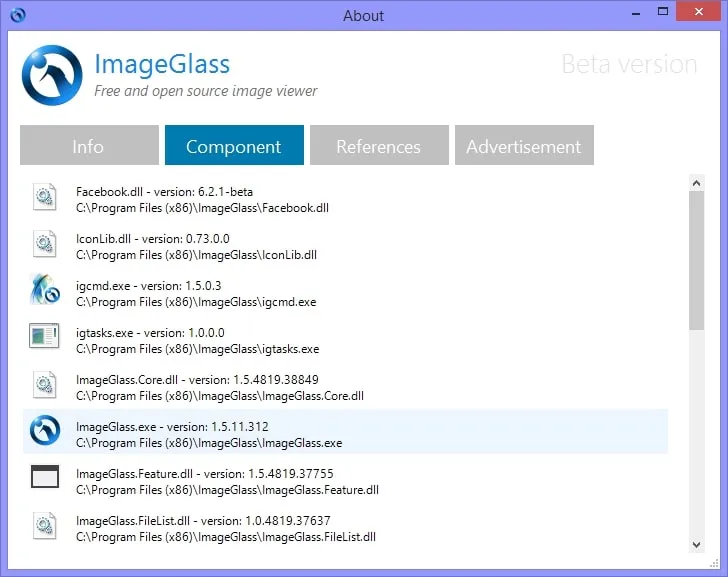Screen dimensions: 728x577
Task: Select 'ImageGlass.exe - version: 1.5.11.312' line
Action: tap(172, 427)
